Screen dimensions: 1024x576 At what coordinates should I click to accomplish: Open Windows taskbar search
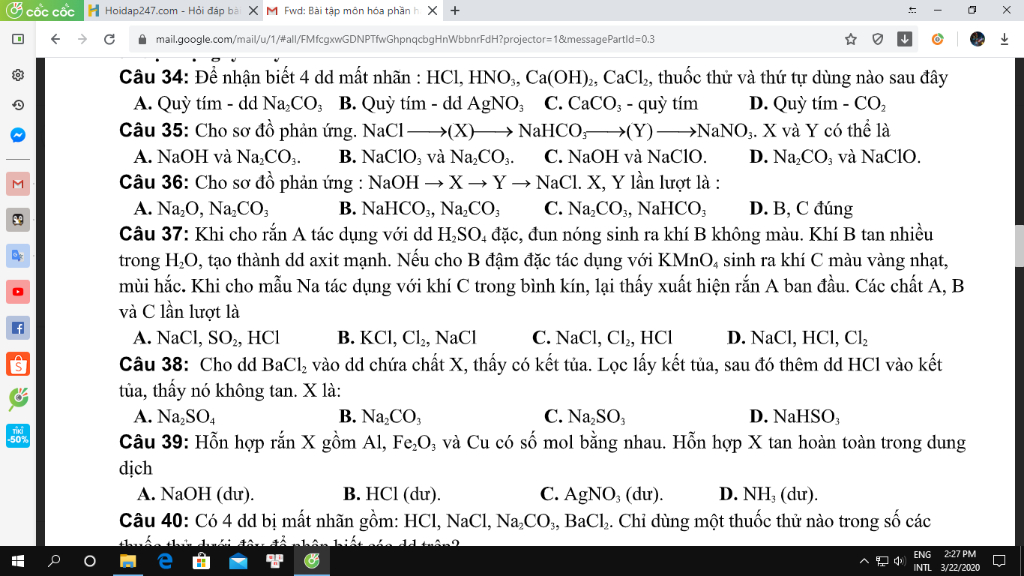54,561
